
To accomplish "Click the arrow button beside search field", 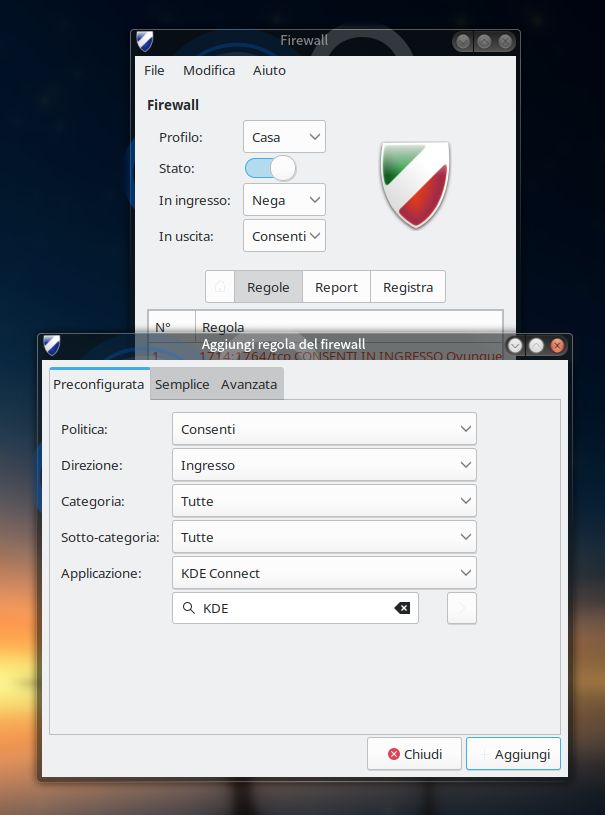I will 461,608.
